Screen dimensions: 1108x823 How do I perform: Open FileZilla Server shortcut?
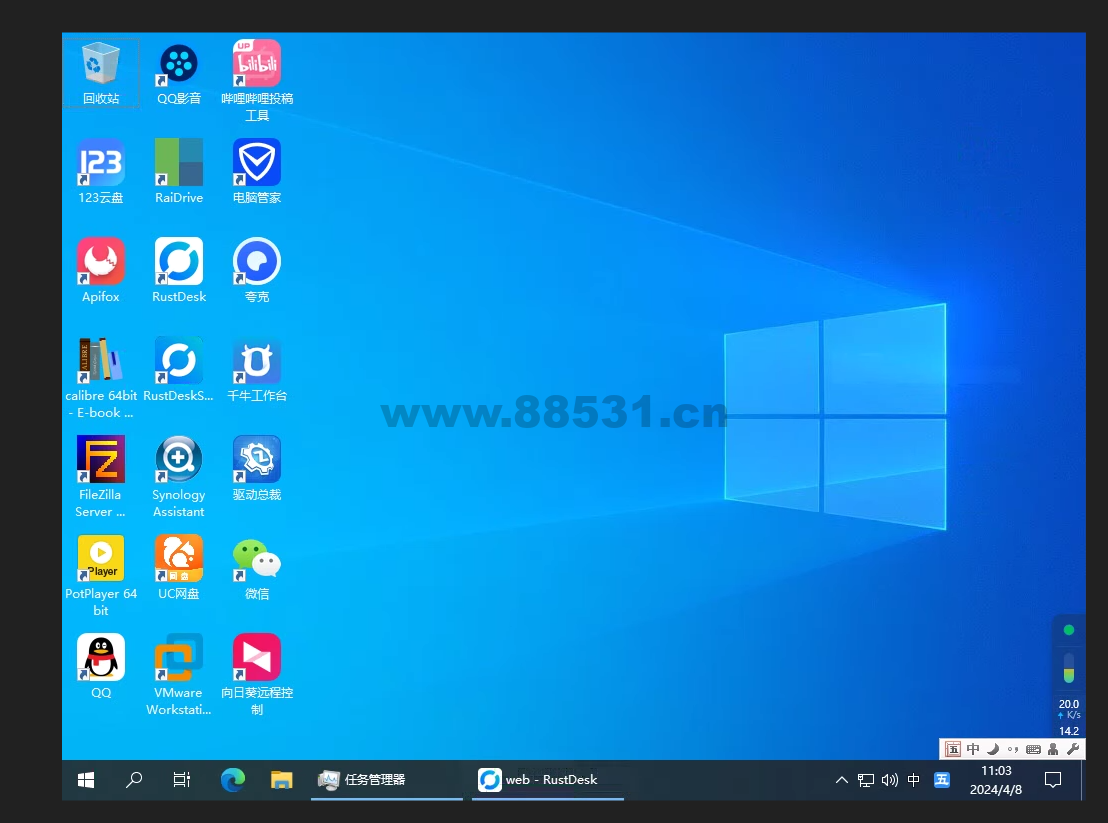(x=101, y=477)
